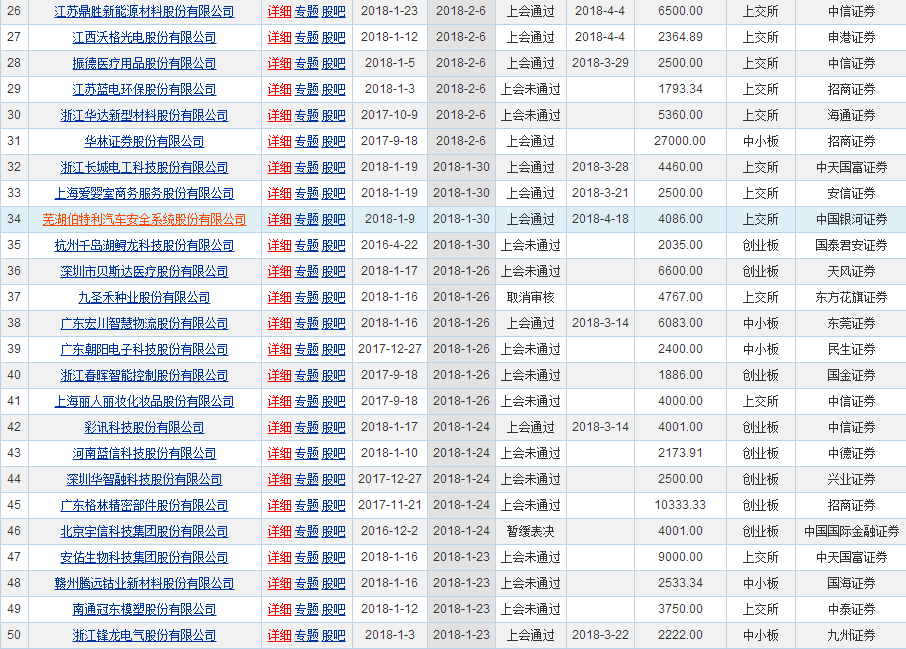Click 专题 for 广东朝阳电子 row

coord(307,350)
